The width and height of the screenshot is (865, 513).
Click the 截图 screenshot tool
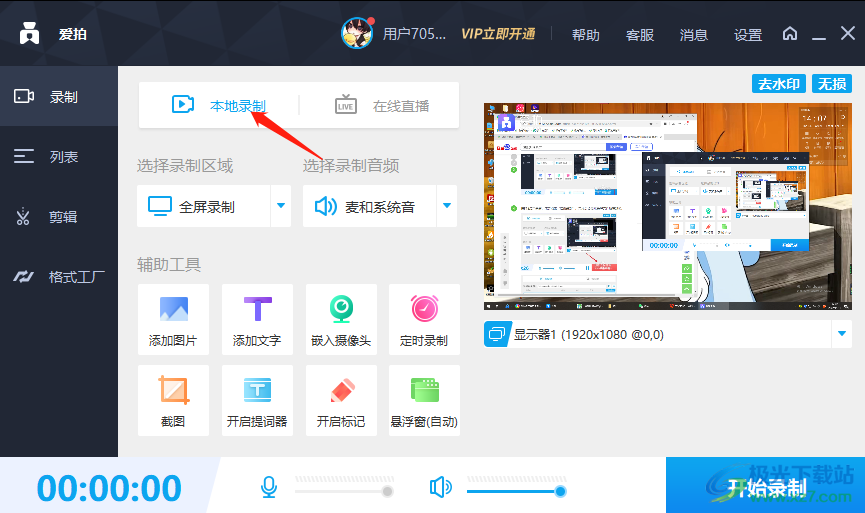coord(173,400)
